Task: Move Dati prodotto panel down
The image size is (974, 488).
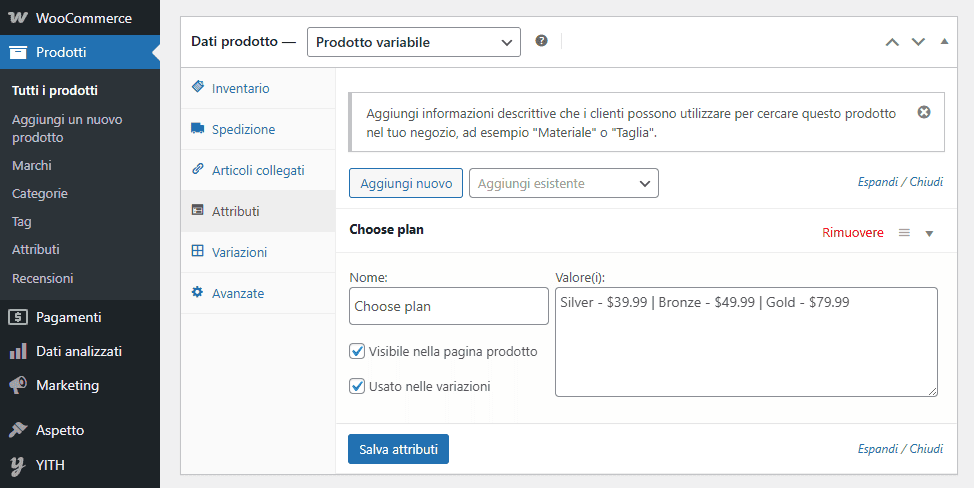Action: pos(918,42)
